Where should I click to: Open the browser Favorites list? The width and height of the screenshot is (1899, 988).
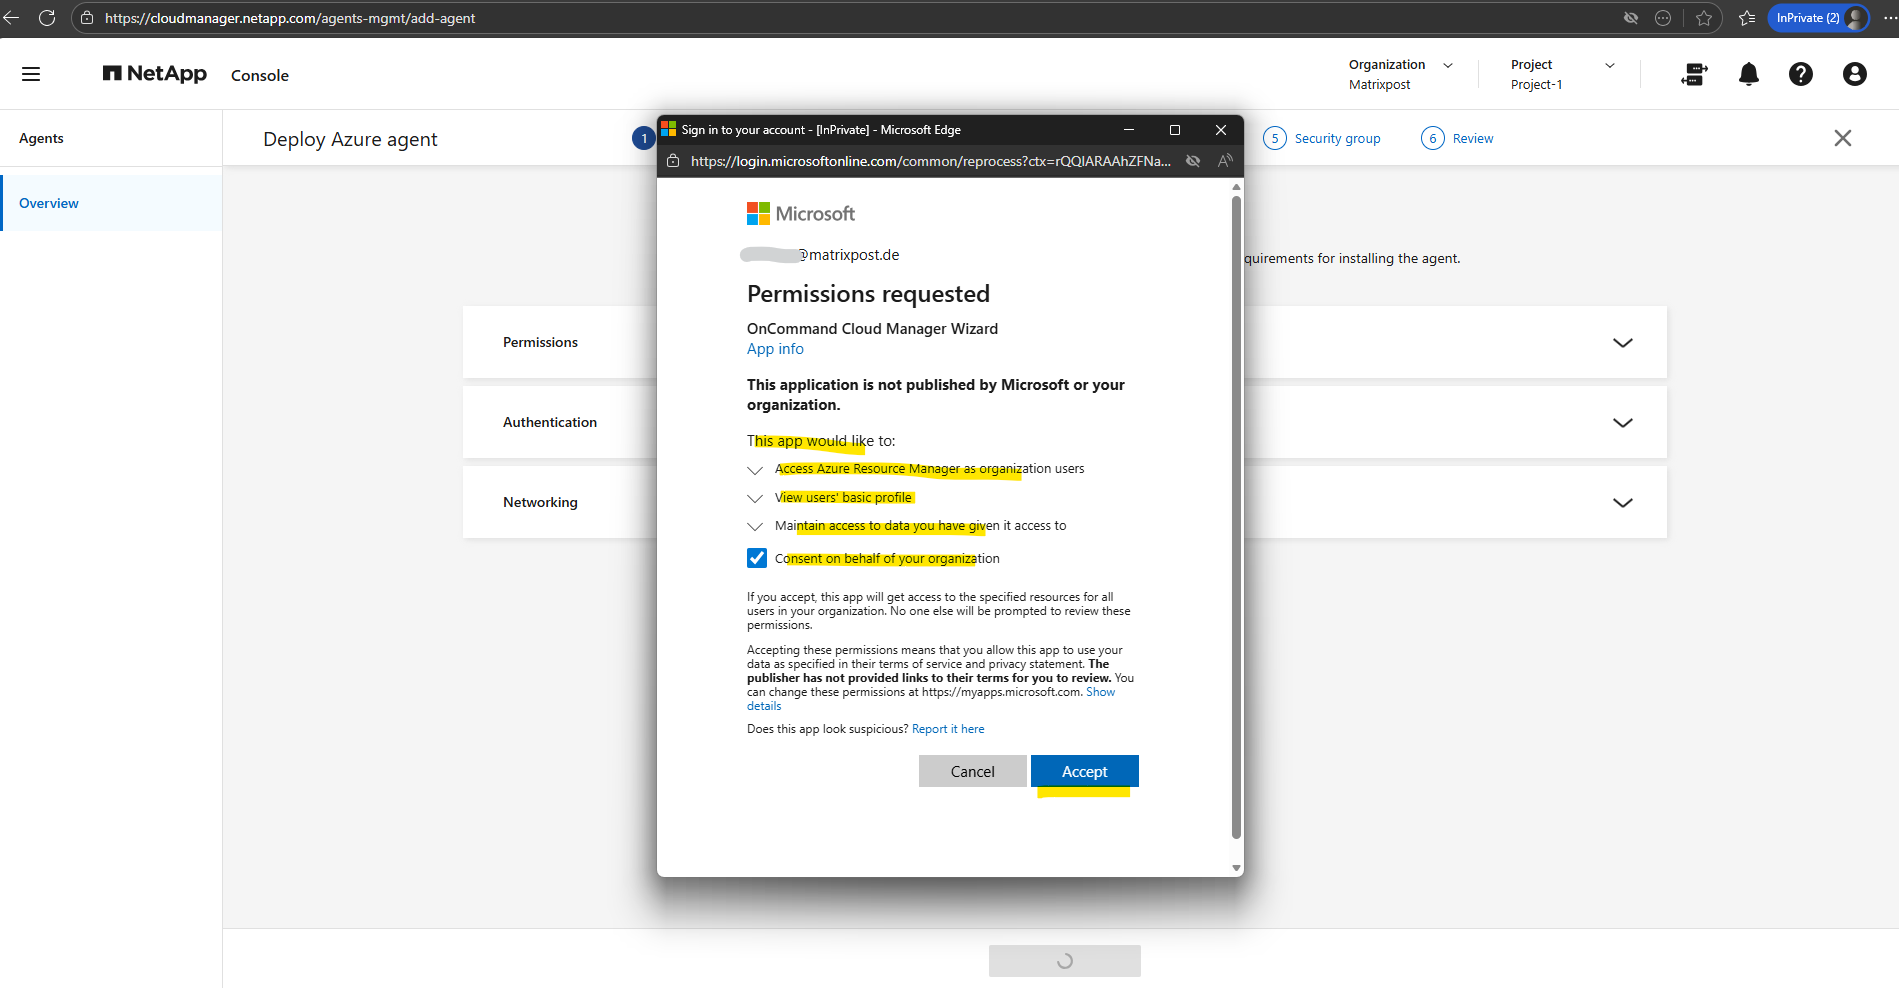click(1747, 18)
